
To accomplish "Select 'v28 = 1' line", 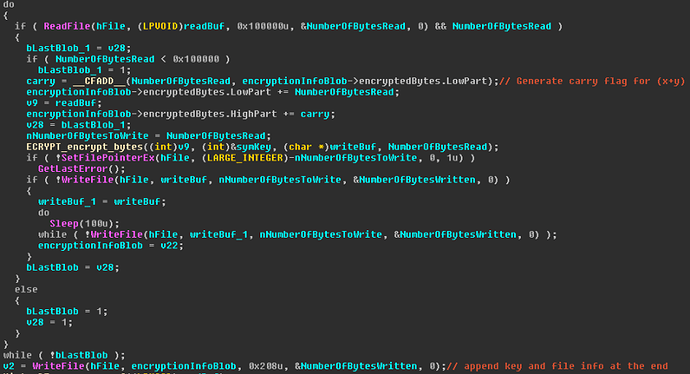I will pos(49,323).
